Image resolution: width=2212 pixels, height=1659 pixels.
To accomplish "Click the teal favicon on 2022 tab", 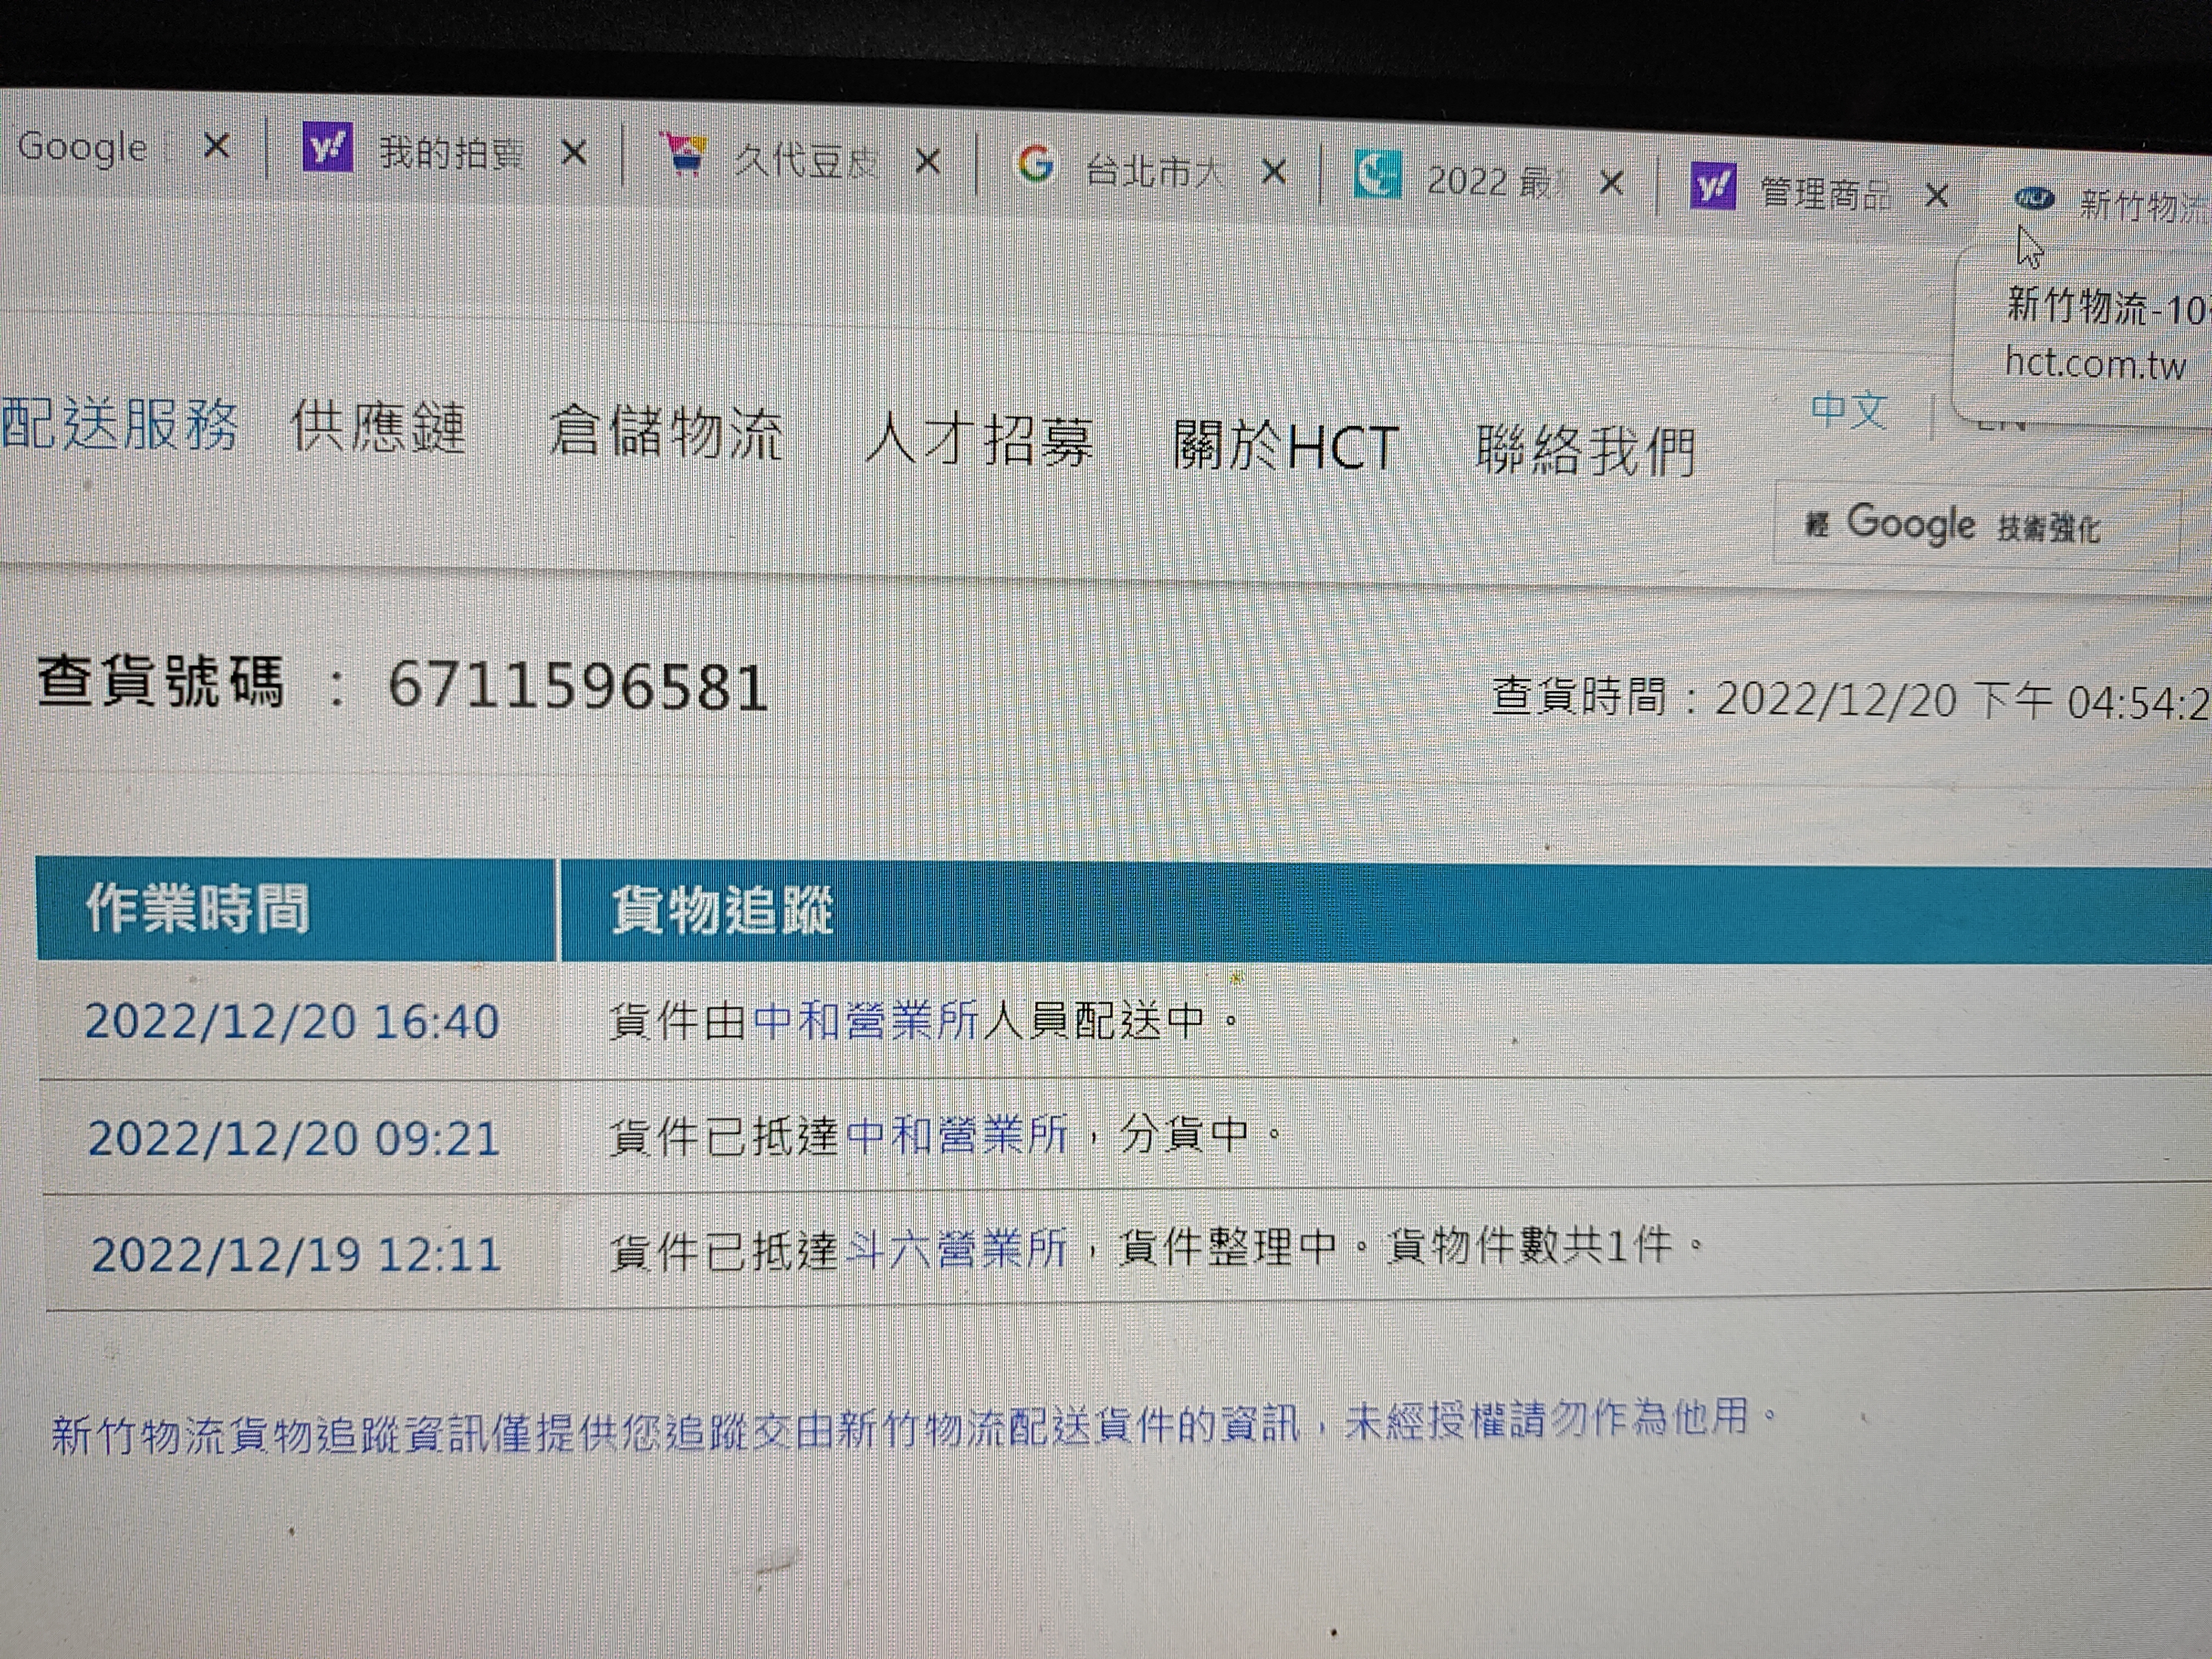I will coord(1377,174).
